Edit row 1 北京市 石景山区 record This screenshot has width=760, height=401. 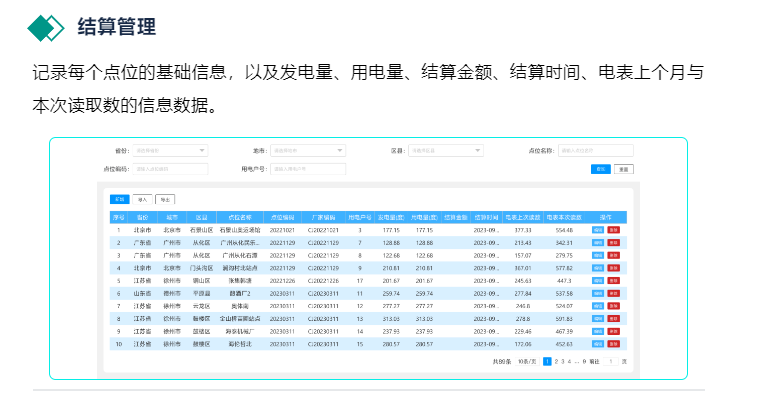pyautogui.click(x=598, y=230)
